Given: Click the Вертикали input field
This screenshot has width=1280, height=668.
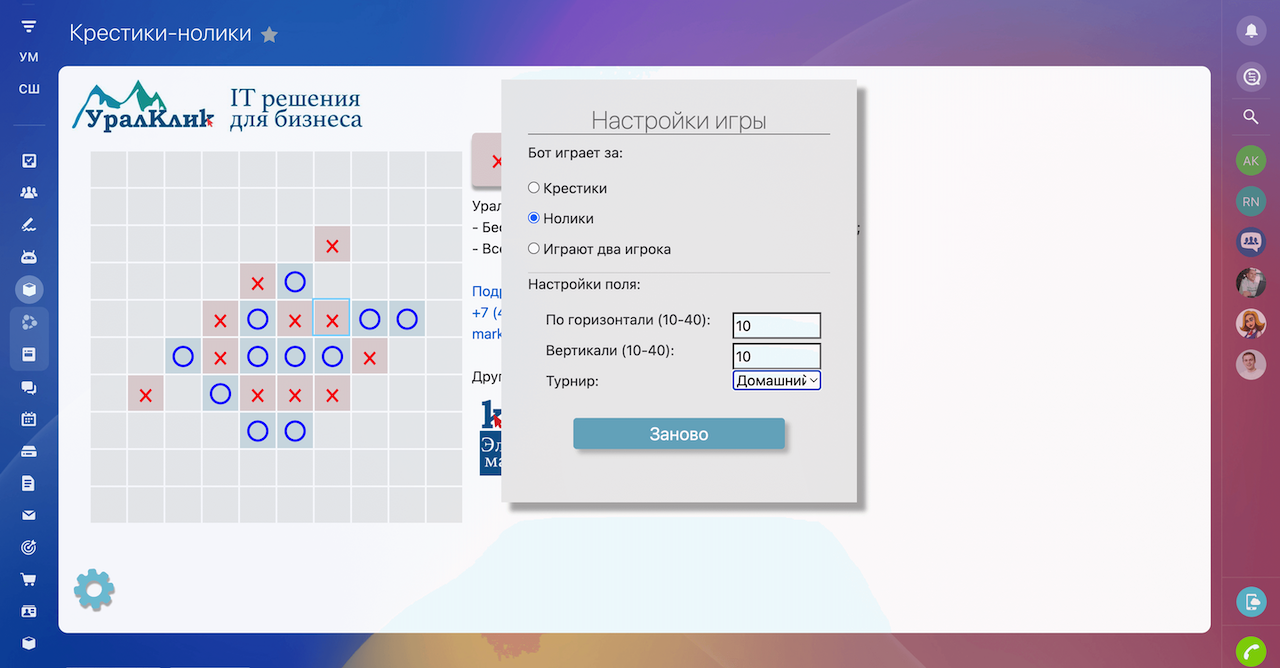Looking at the screenshot, I should pos(777,356).
